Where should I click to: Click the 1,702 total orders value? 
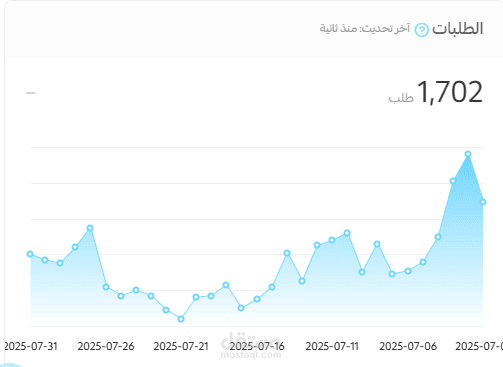[450, 92]
